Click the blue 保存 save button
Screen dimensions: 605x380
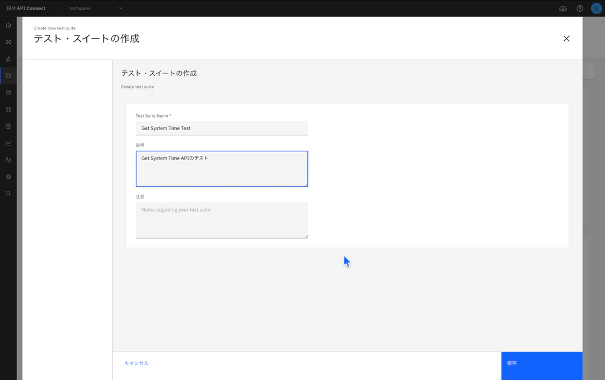[x=542, y=366]
